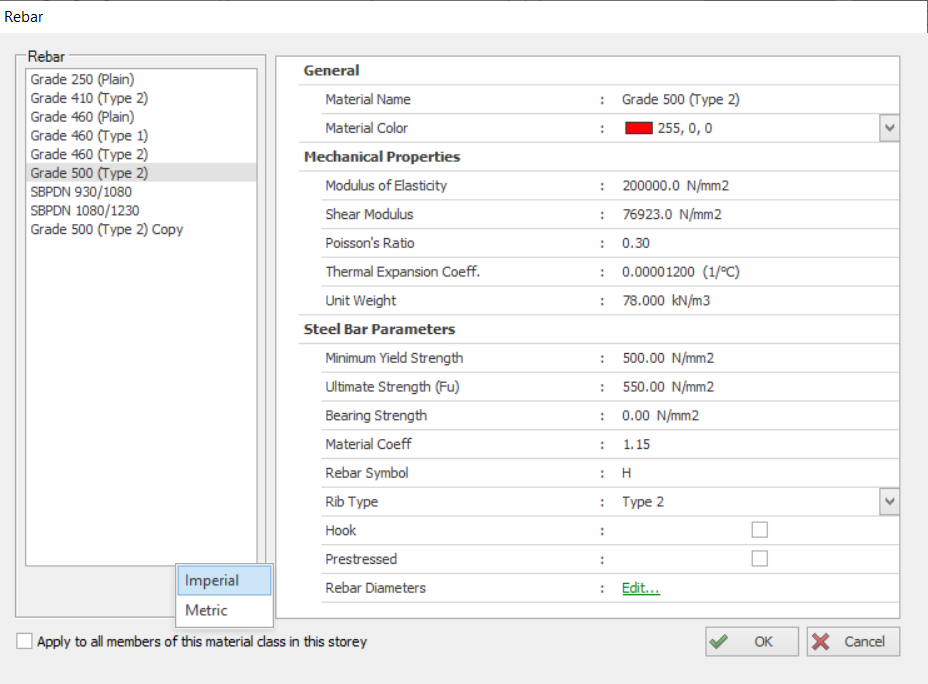
Task: Select Grade 410 (Type 2) rebar
Action: pyautogui.click(x=89, y=98)
